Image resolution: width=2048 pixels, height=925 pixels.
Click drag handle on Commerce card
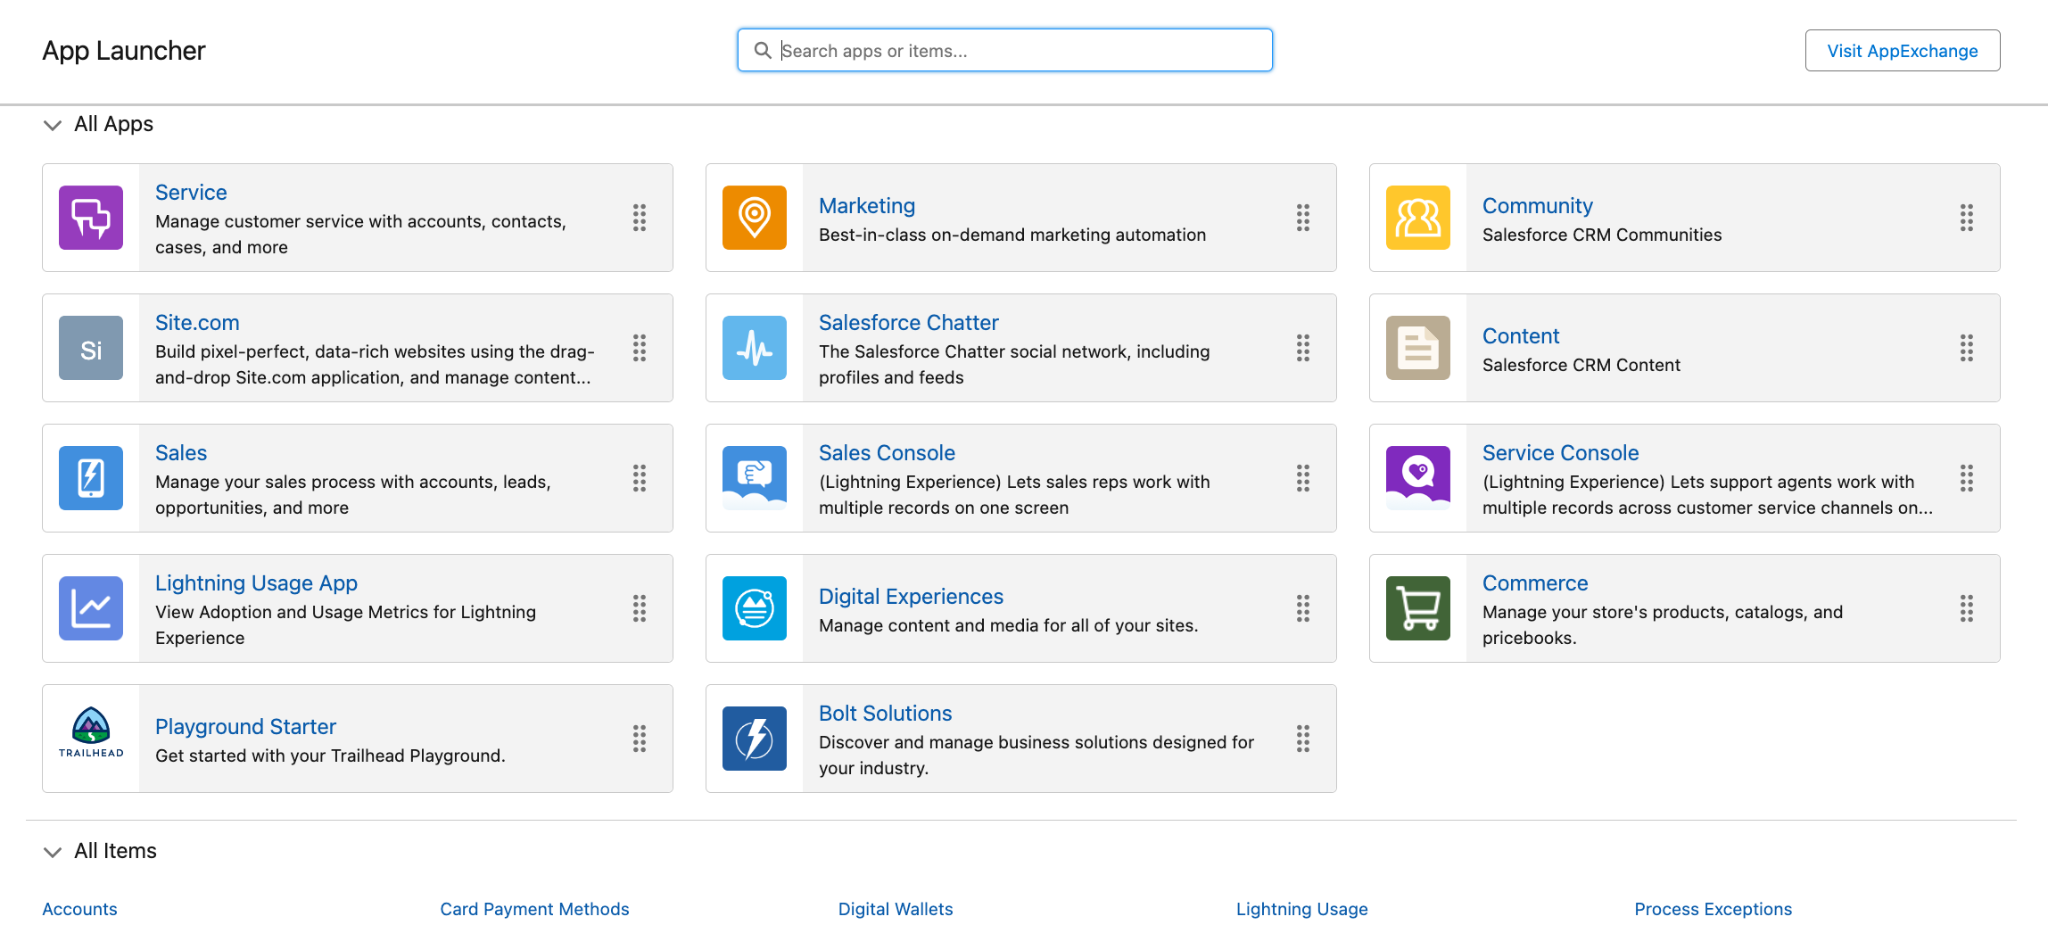point(1966,608)
